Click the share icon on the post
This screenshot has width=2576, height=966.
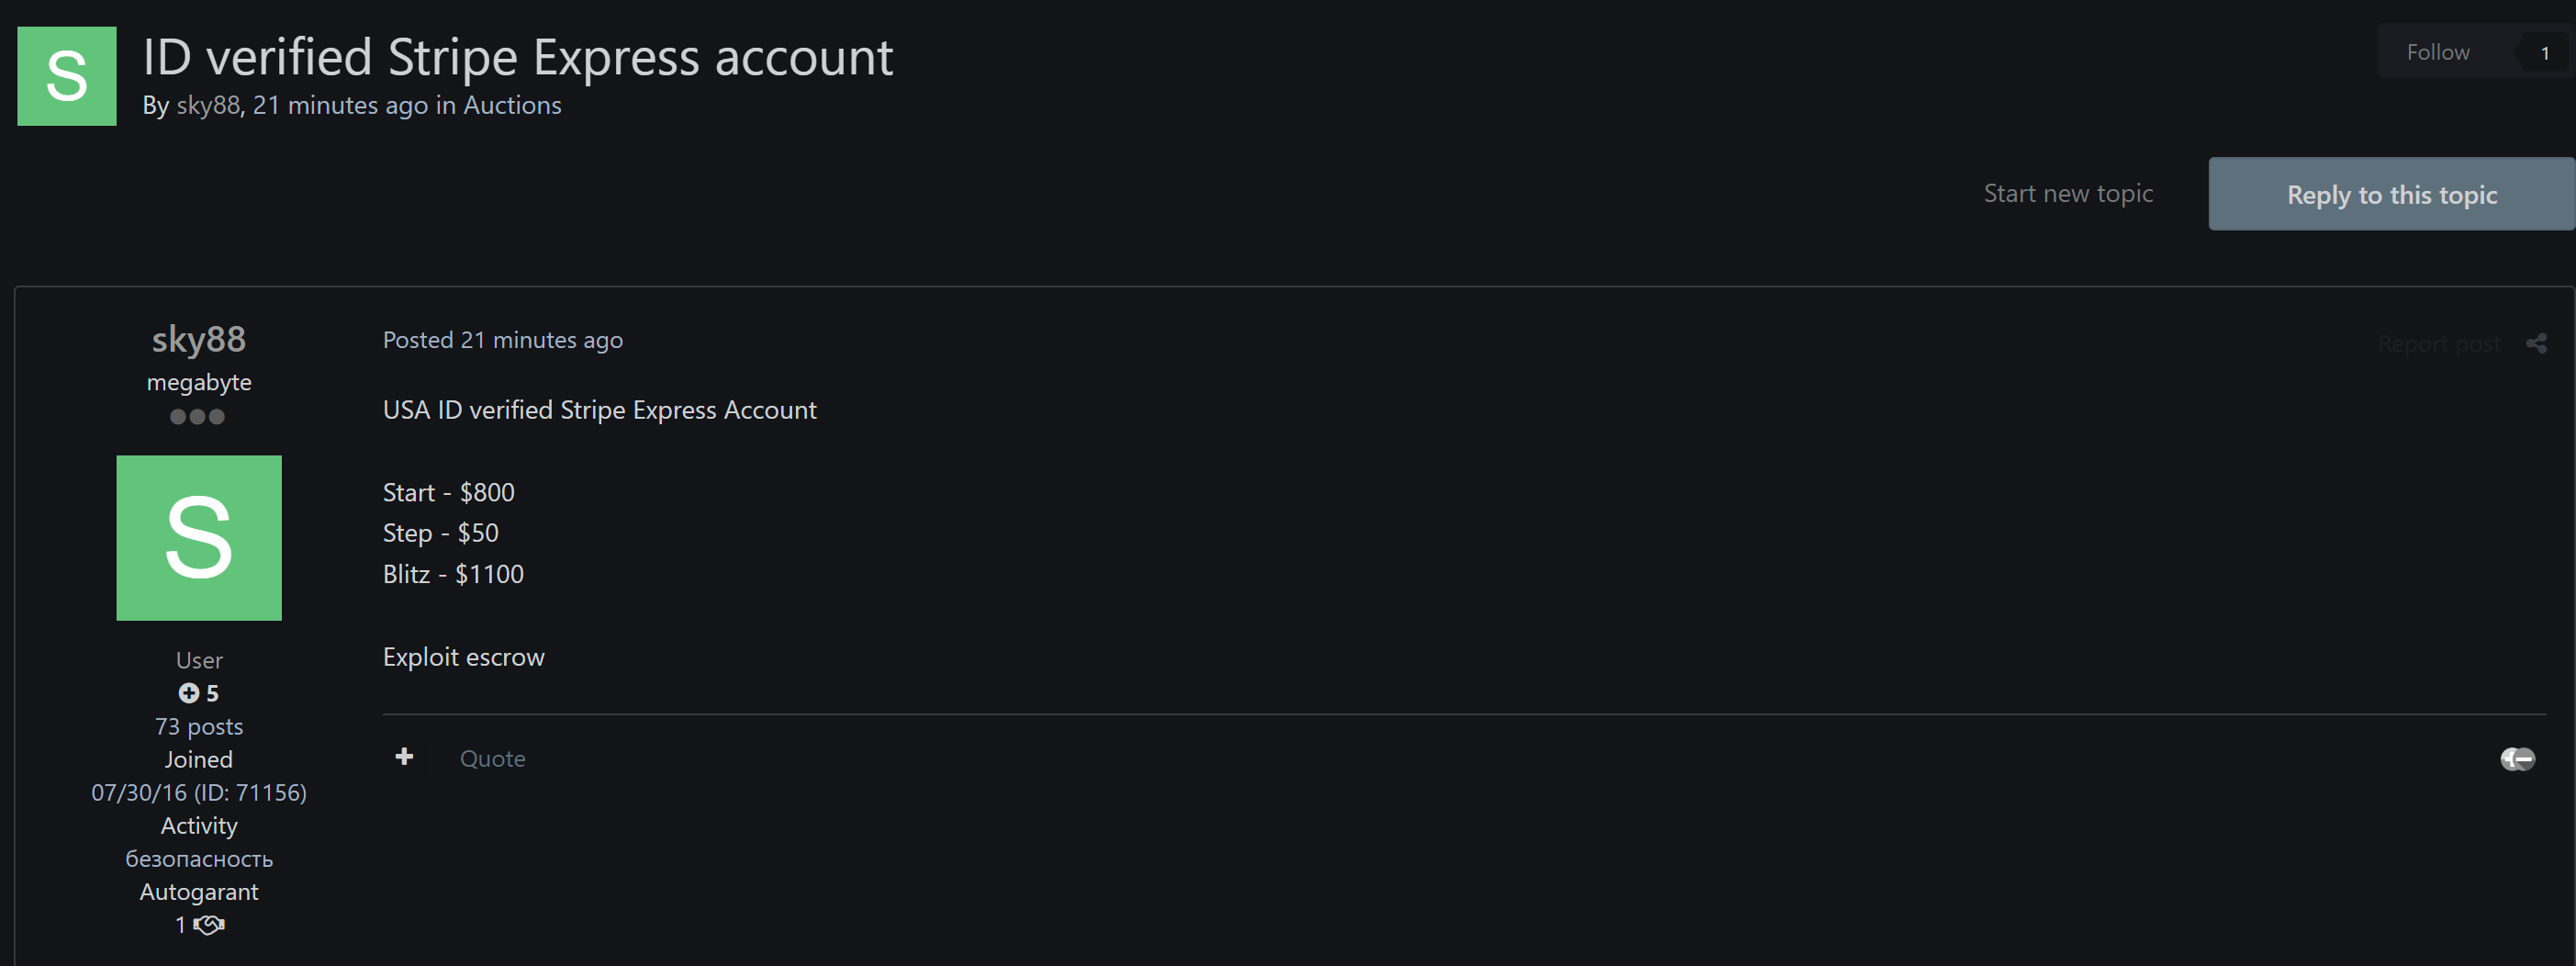[2536, 344]
